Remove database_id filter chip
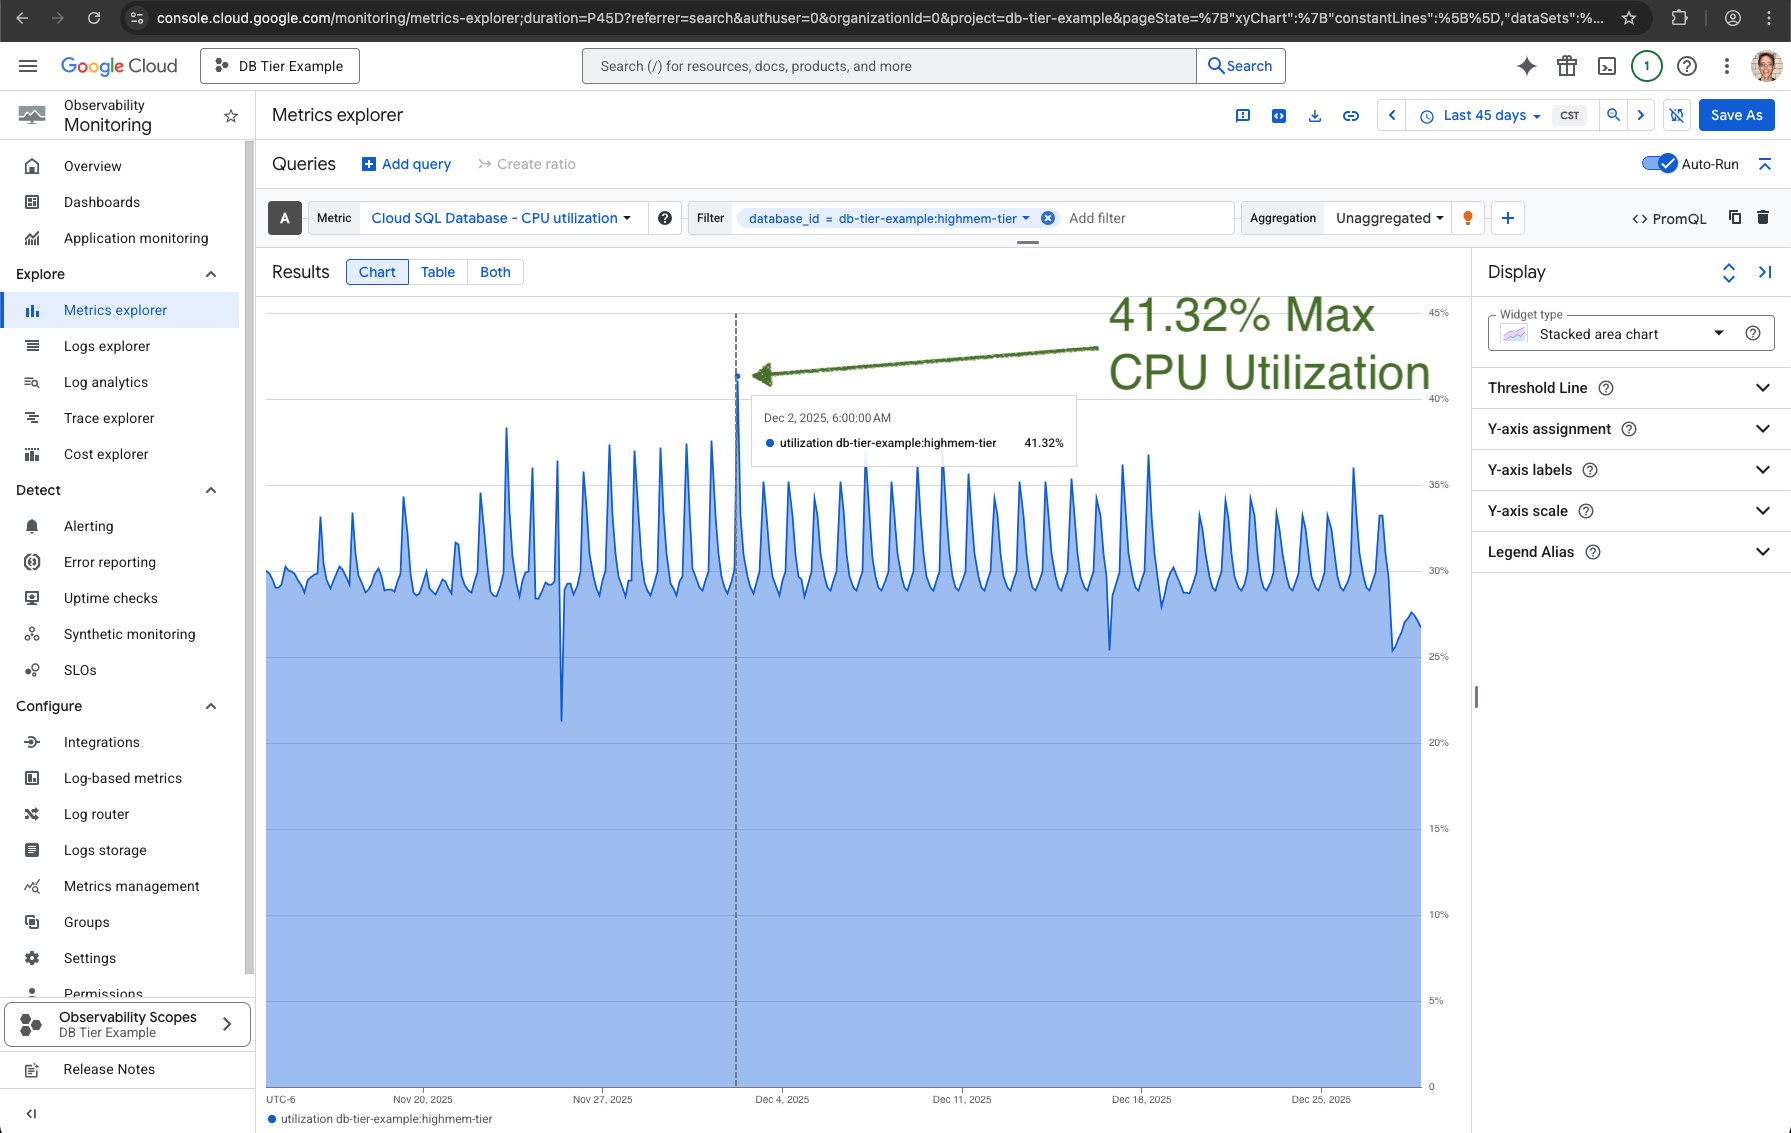The height and width of the screenshot is (1133, 1791). point(1047,218)
